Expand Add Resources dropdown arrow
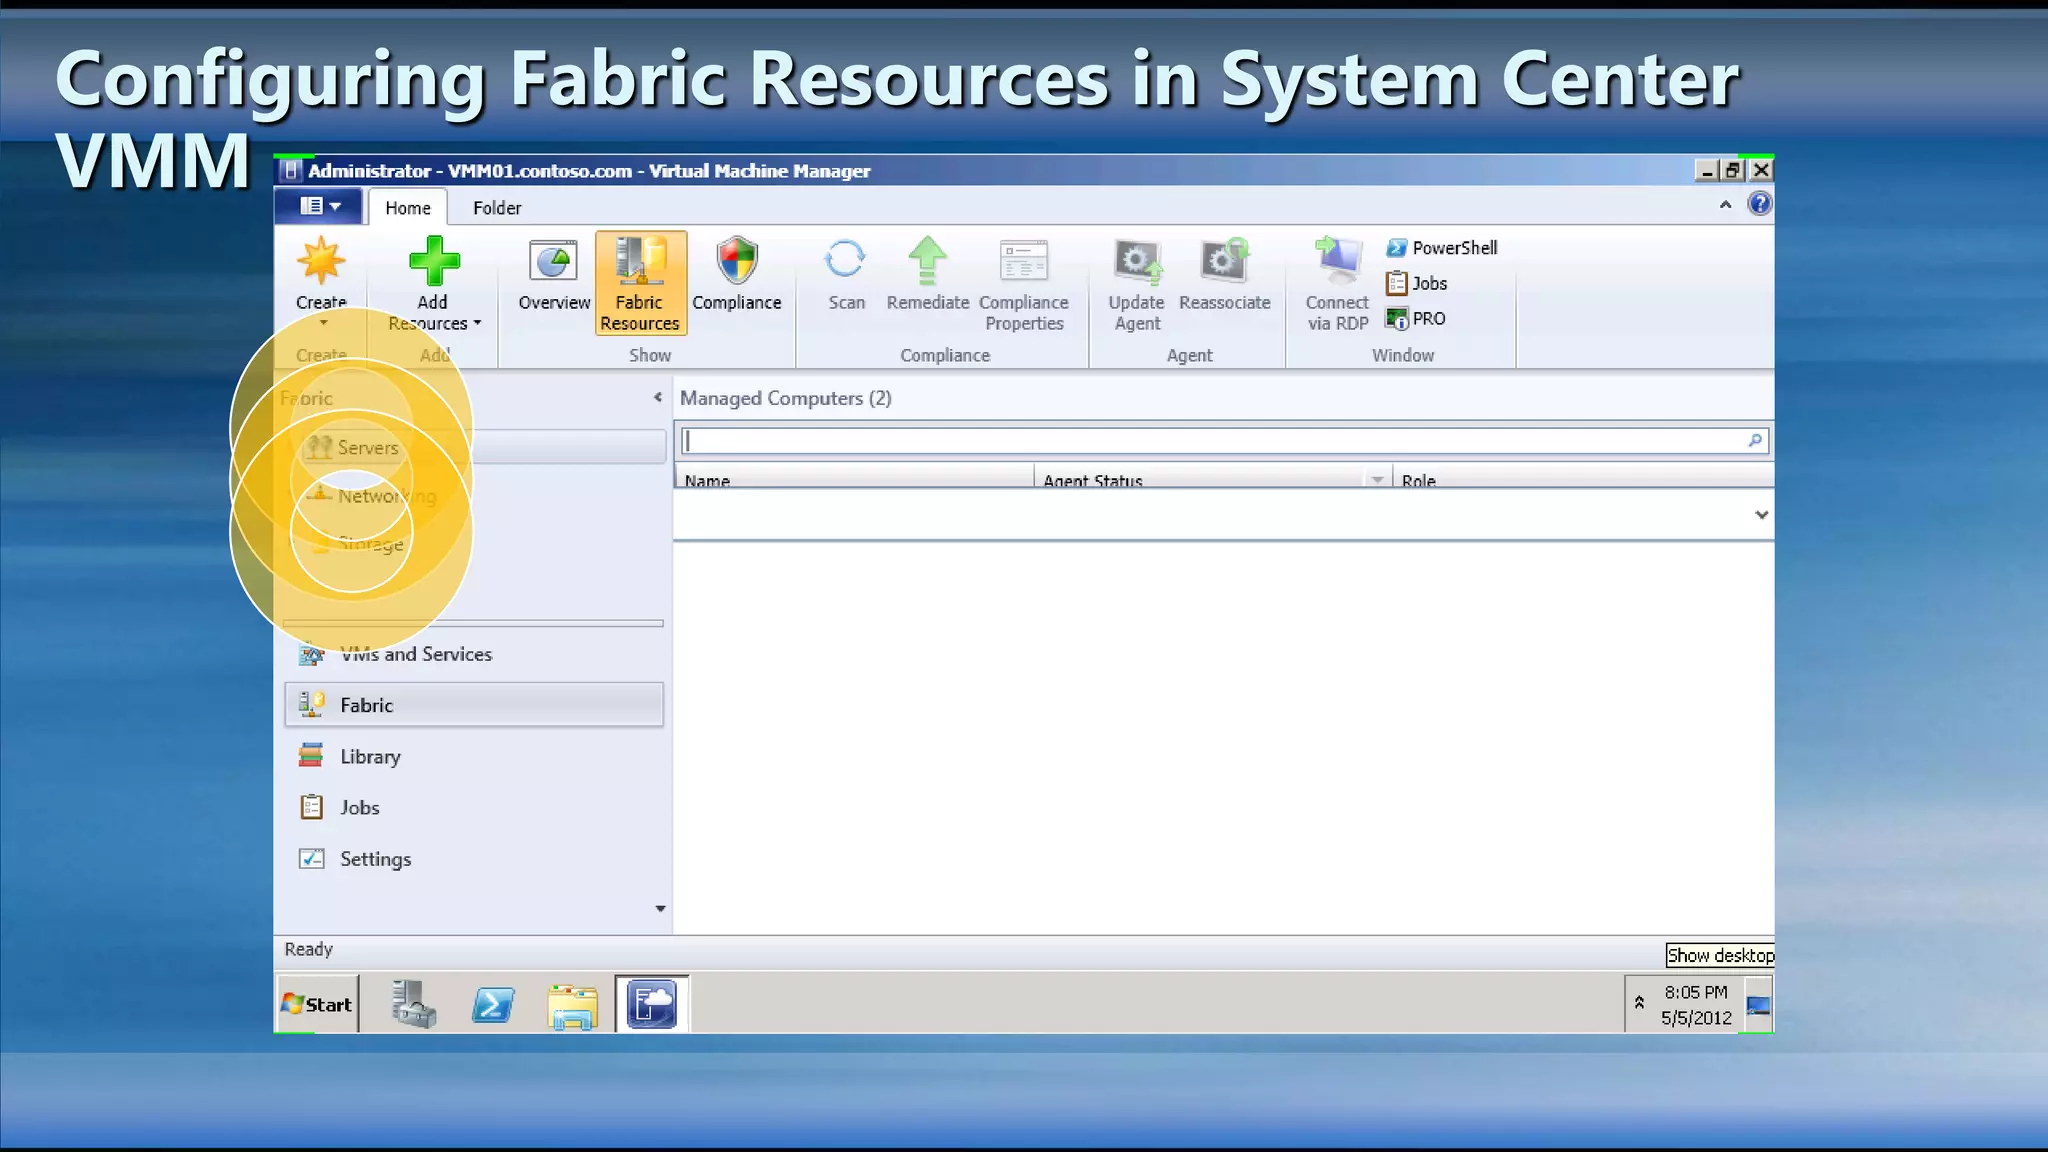Viewport: 2048px width, 1152px height. coord(477,323)
